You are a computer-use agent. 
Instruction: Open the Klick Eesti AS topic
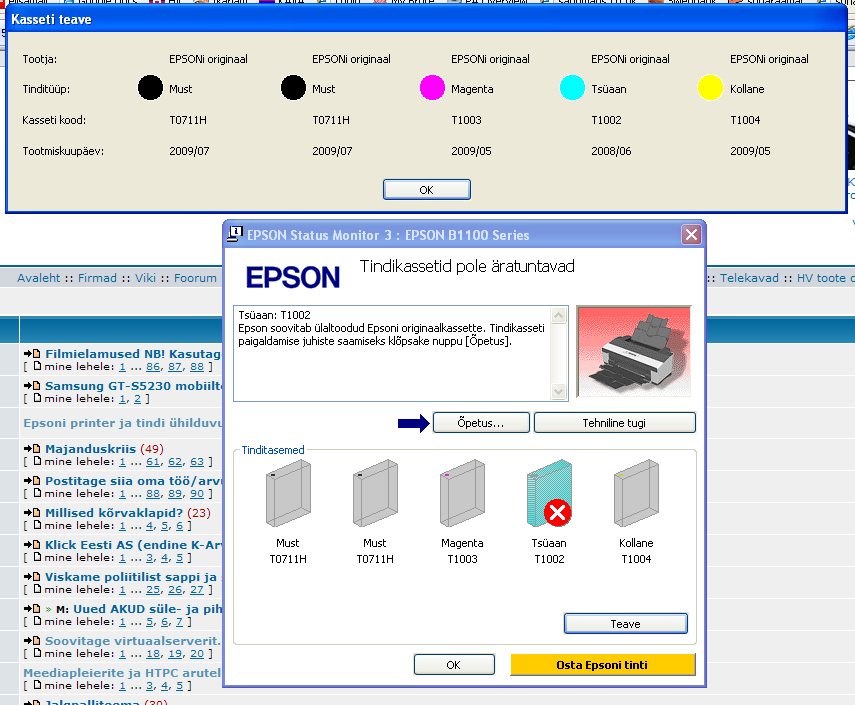pyautogui.click(x=134, y=545)
